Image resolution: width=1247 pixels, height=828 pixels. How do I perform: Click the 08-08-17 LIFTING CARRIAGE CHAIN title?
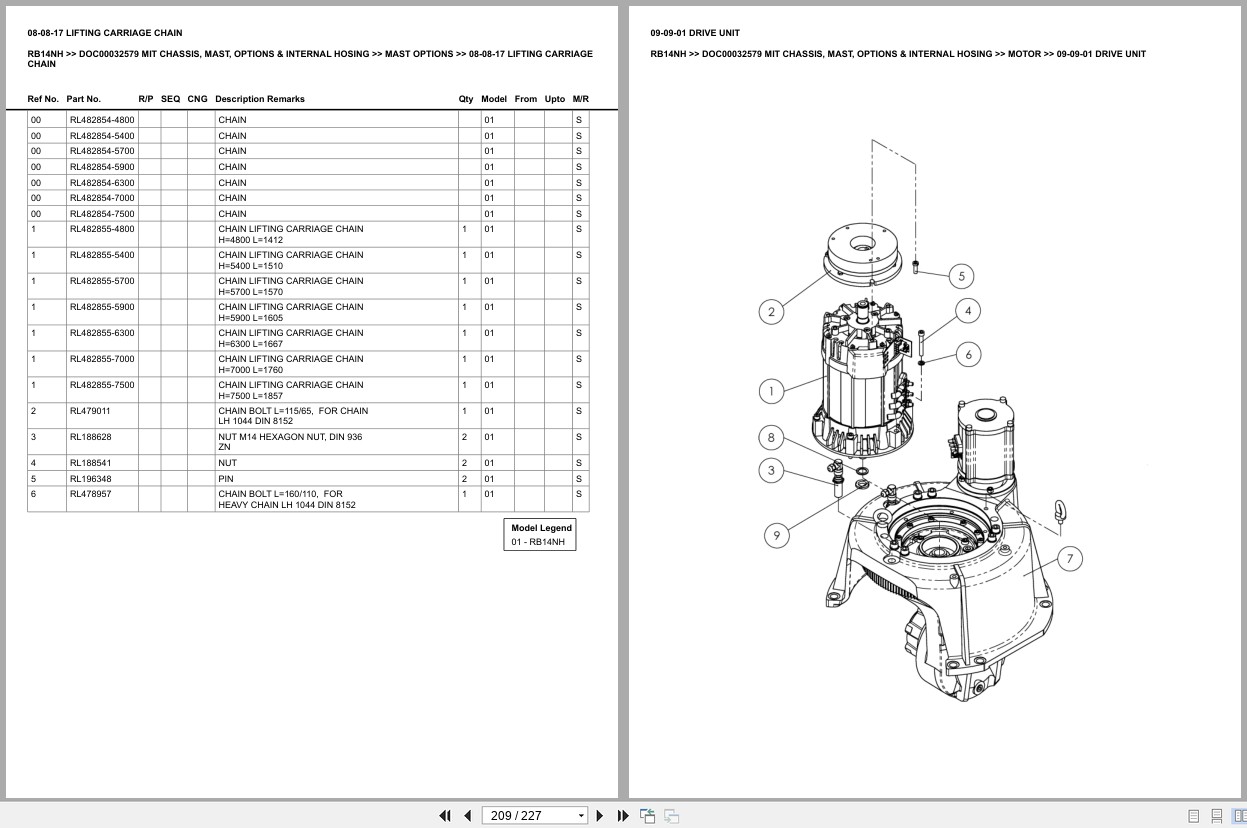tap(105, 33)
